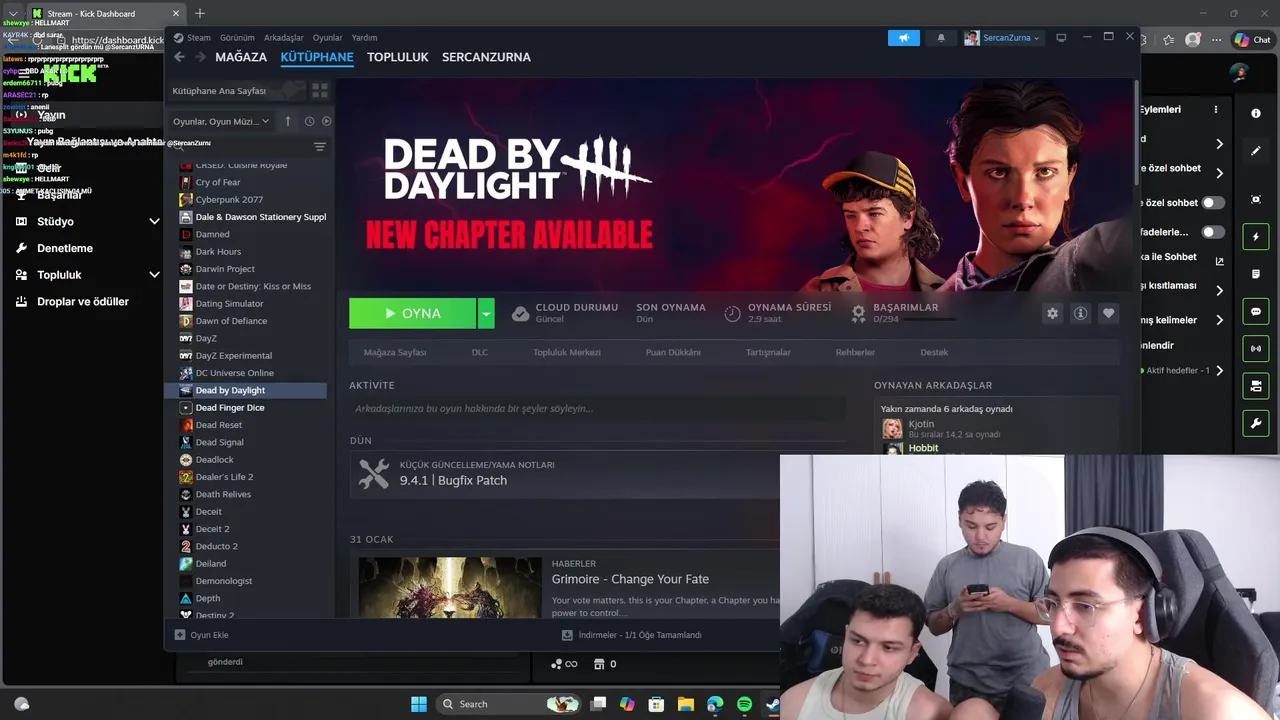1280x720 pixels.
Task: Open advanced library filter options icon
Action: pos(320,147)
